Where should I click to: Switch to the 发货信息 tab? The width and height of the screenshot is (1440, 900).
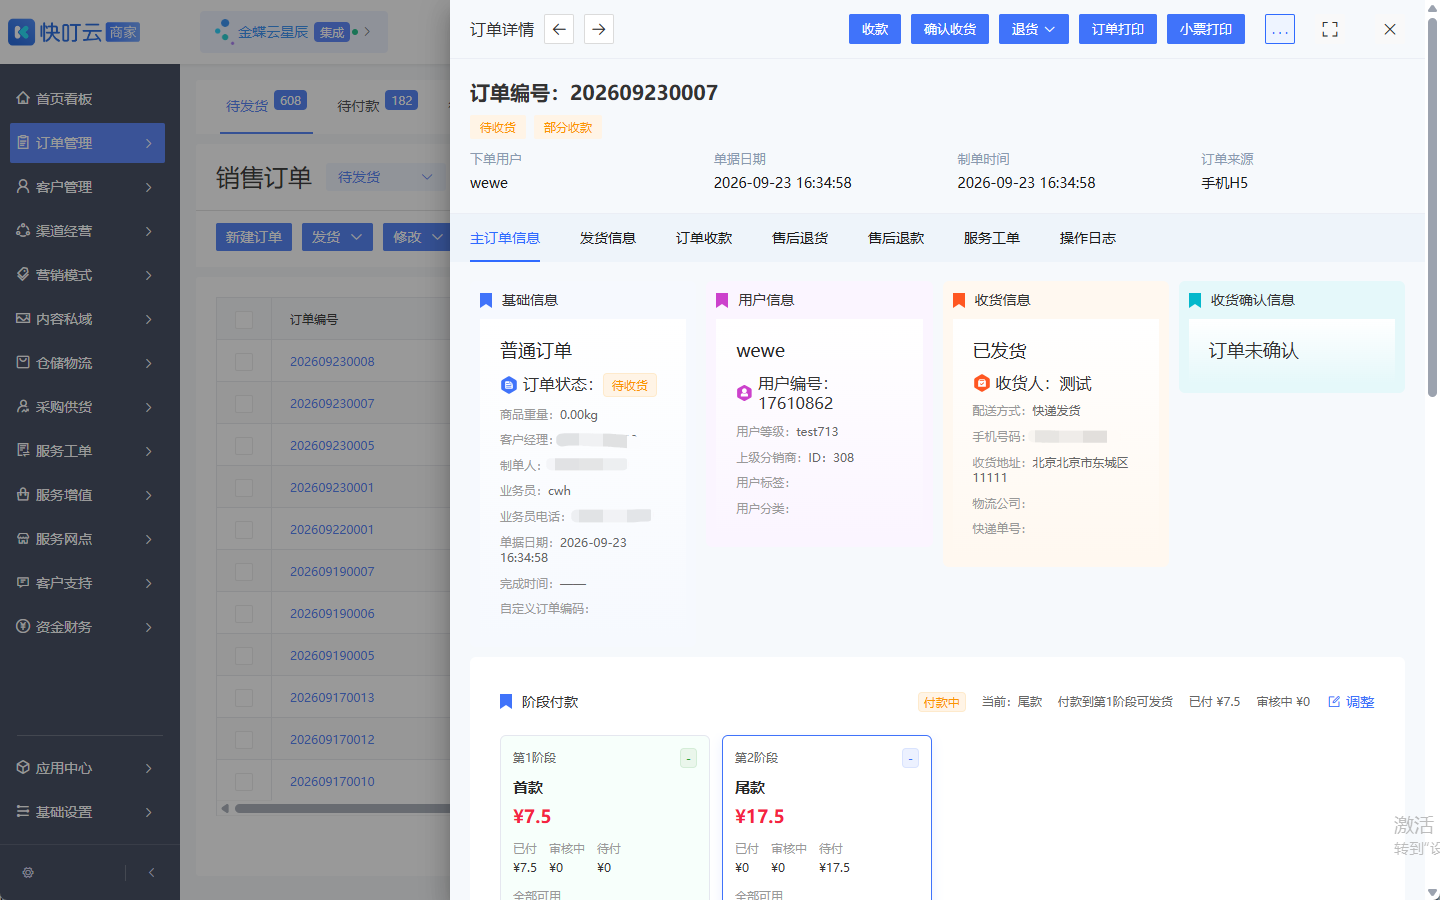608,238
